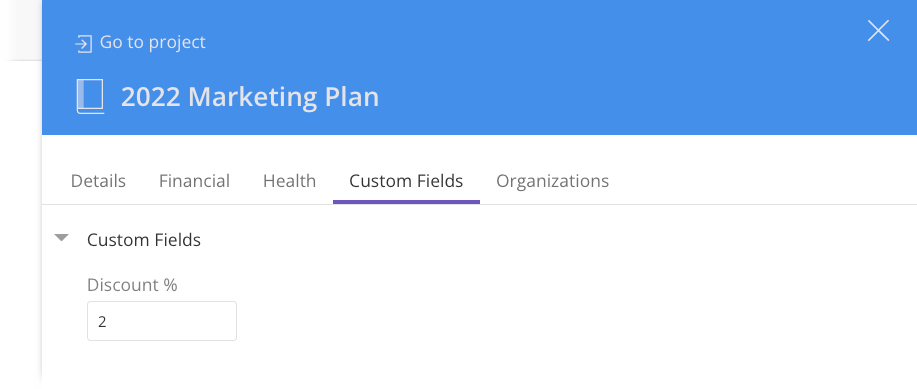Image resolution: width=917 pixels, height=389 pixels.
Task: Select the 2022 Marketing Plan title
Action: click(x=250, y=97)
